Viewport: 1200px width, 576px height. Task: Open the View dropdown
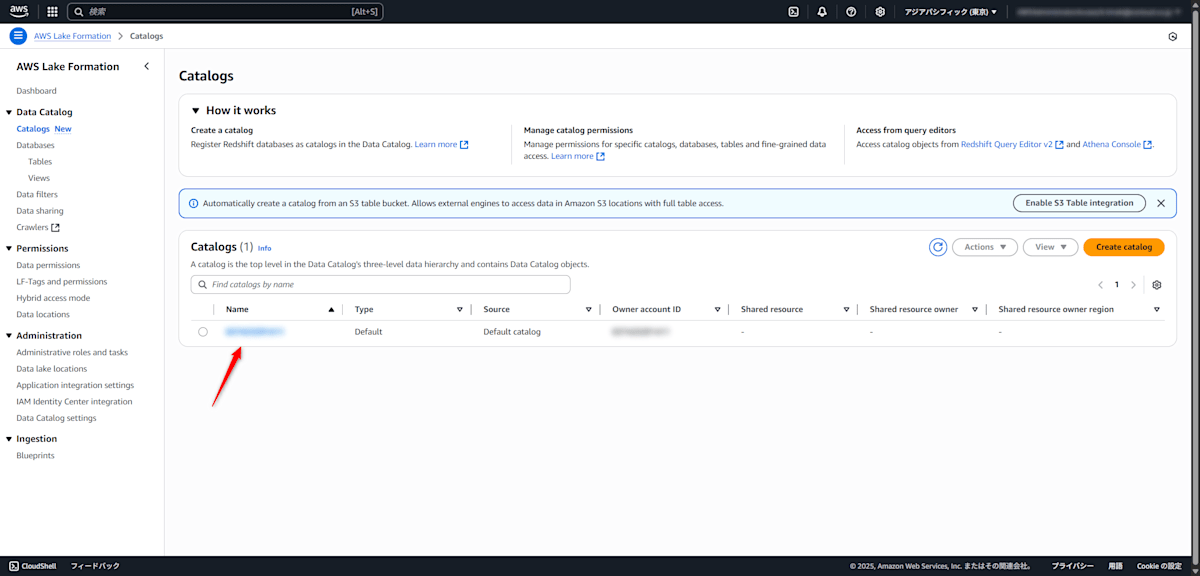1050,247
